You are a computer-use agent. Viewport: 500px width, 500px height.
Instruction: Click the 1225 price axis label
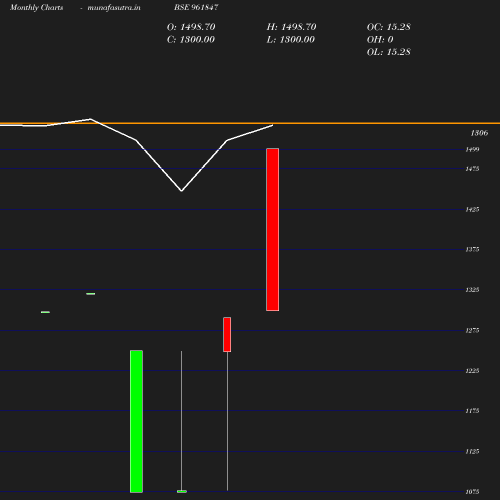click(x=472, y=371)
